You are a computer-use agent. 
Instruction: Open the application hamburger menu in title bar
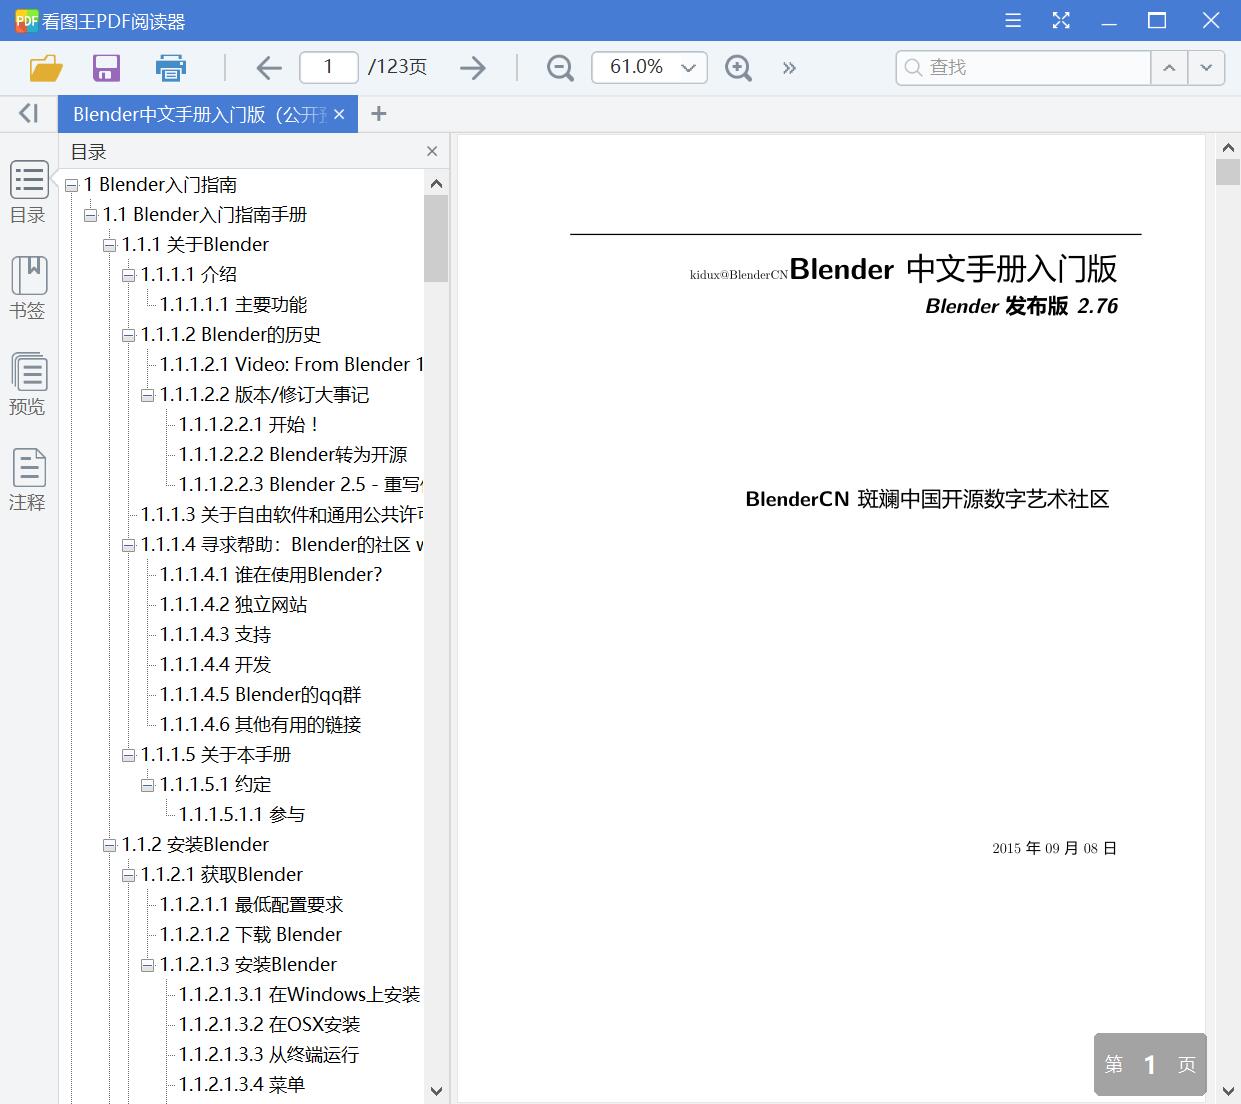[1013, 20]
